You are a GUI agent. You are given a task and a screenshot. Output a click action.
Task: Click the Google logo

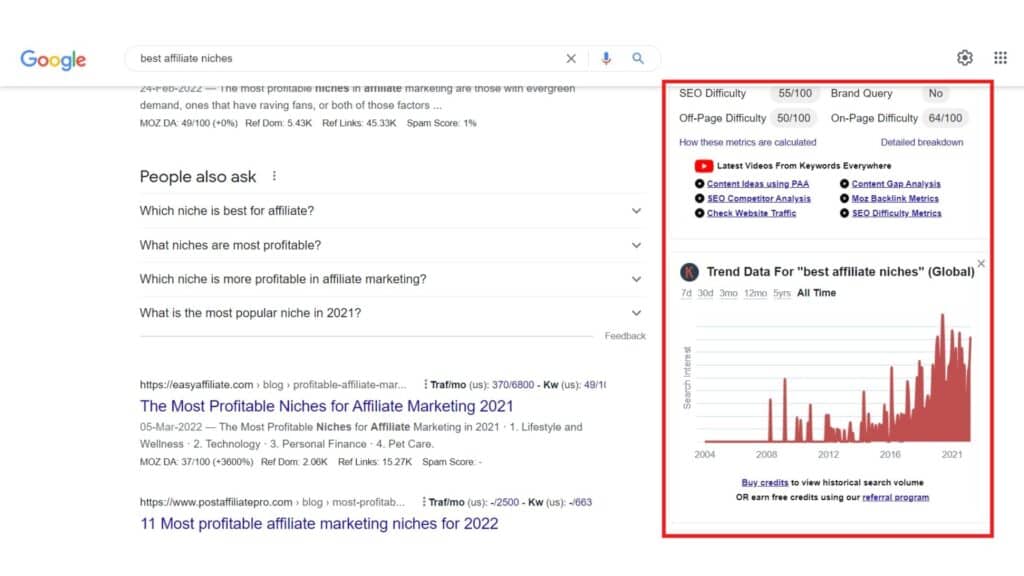53,59
